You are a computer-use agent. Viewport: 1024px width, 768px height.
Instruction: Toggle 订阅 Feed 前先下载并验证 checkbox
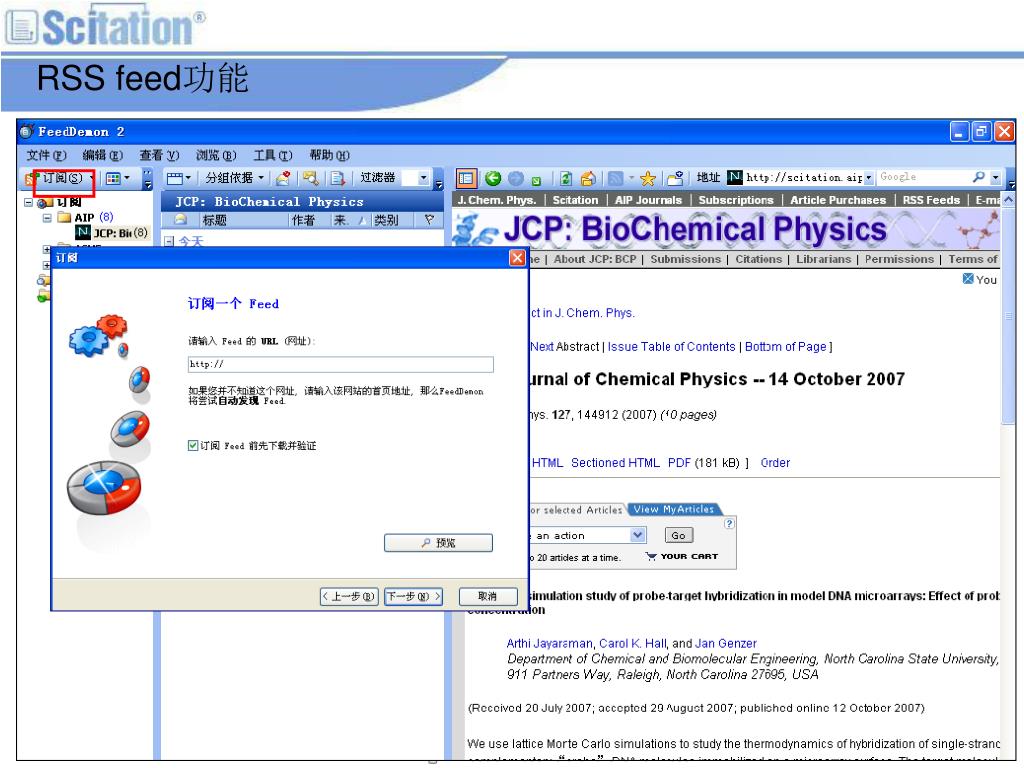(193, 445)
